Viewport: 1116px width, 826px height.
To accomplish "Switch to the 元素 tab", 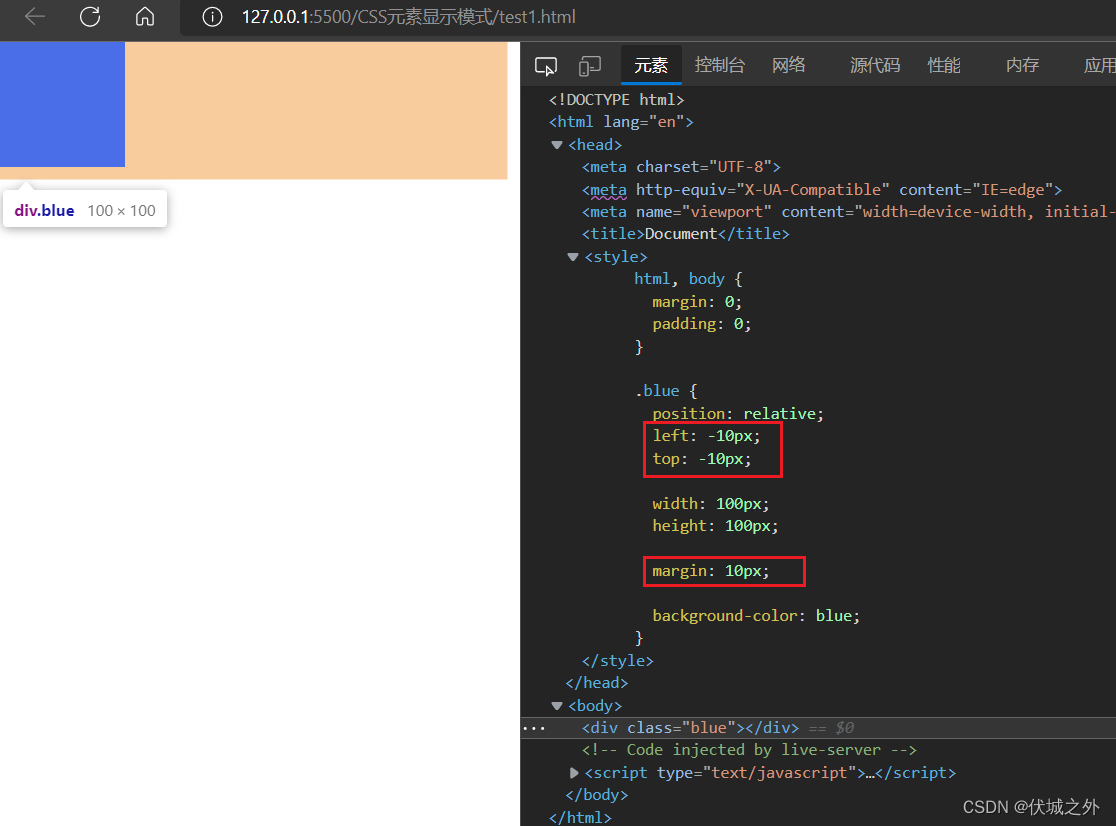I will pyautogui.click(x=651, y=65).
